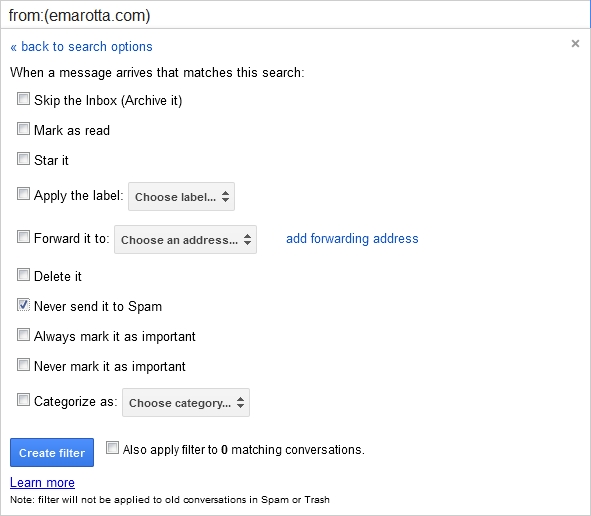
Task: Tick the Categorize as checkbox
Action: [x=23, y=400]
